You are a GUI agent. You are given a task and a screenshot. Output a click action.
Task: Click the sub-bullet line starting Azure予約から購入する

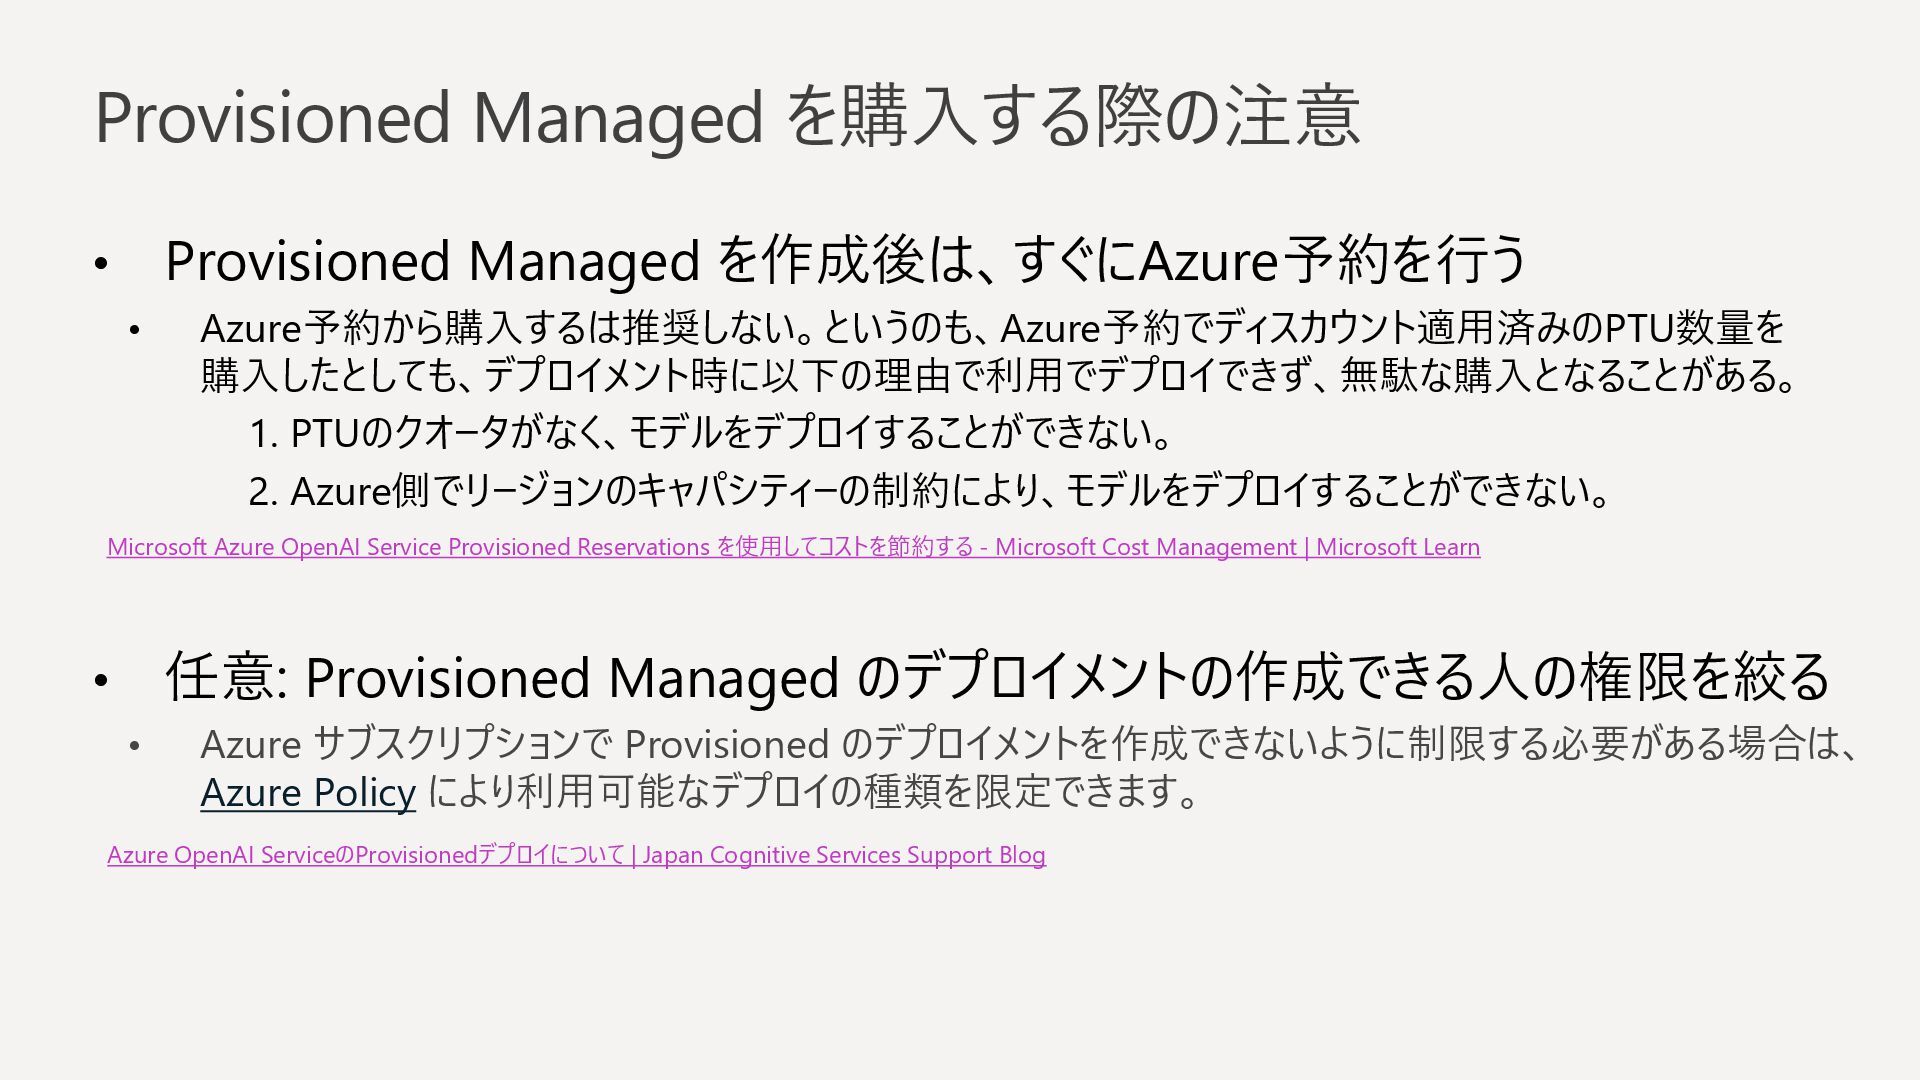pyautogui.click(x=992, y=328)
